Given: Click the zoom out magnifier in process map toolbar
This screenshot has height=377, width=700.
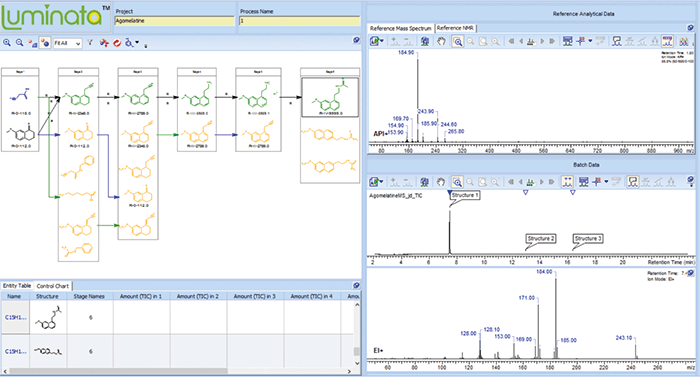Looking at the screenshot, I should 20,43.
